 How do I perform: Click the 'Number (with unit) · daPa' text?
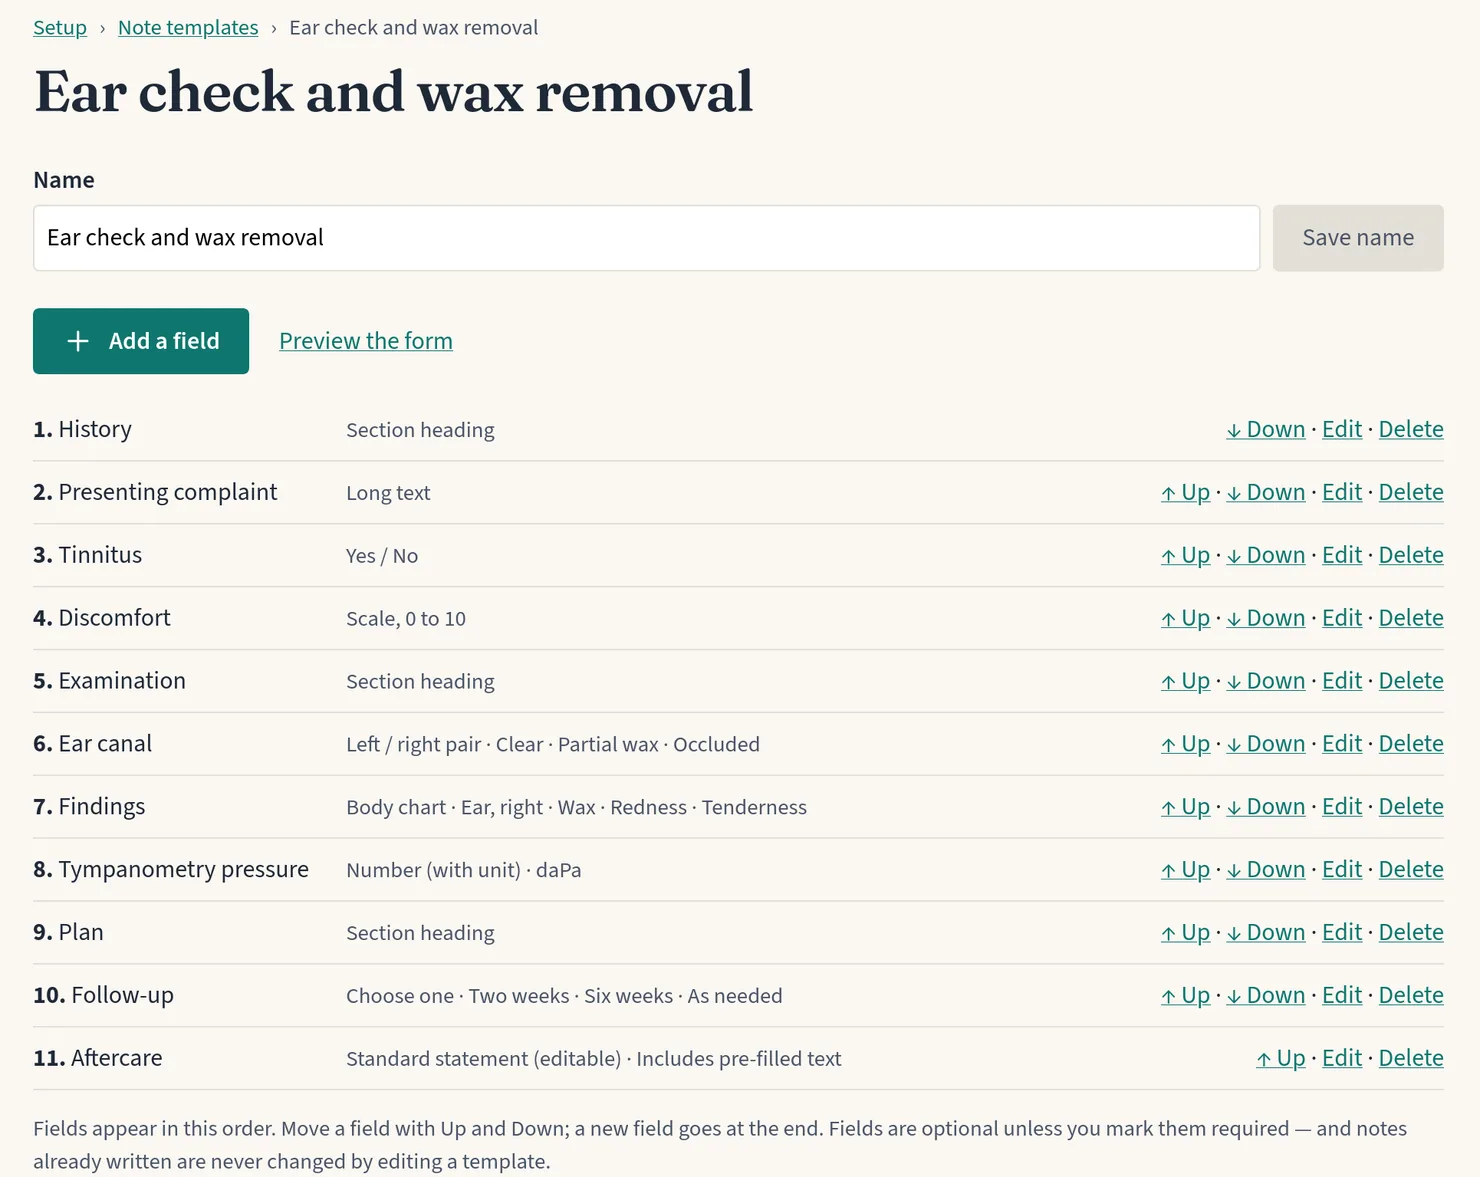464,870
